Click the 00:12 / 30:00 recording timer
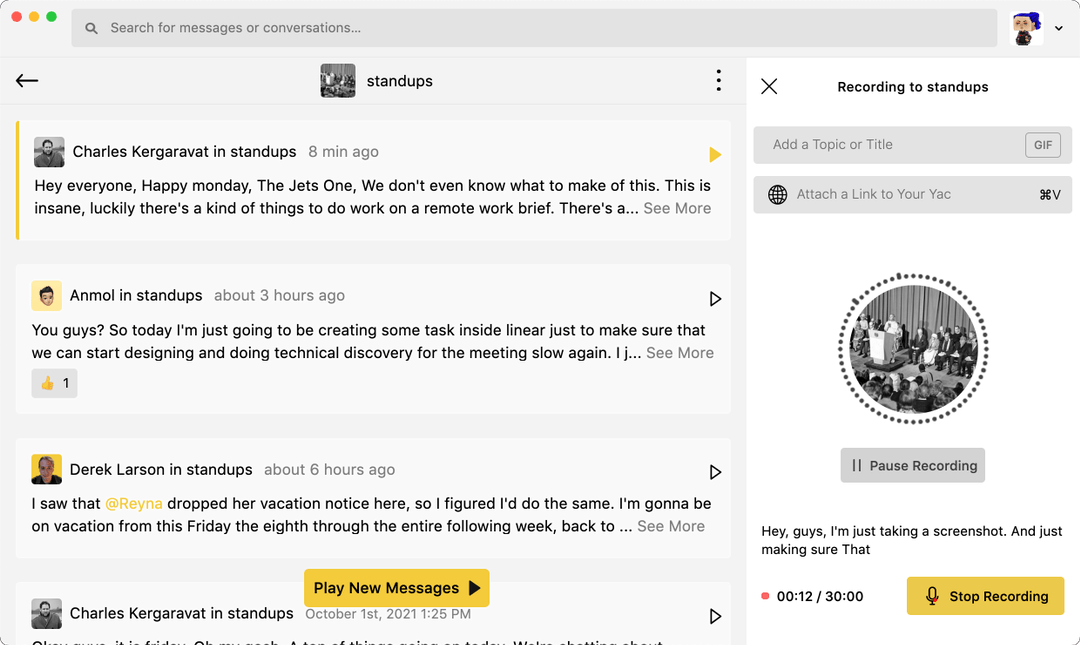Image resolution: width=1080 pixels, height=645 pixels. [x=820, y=597]
